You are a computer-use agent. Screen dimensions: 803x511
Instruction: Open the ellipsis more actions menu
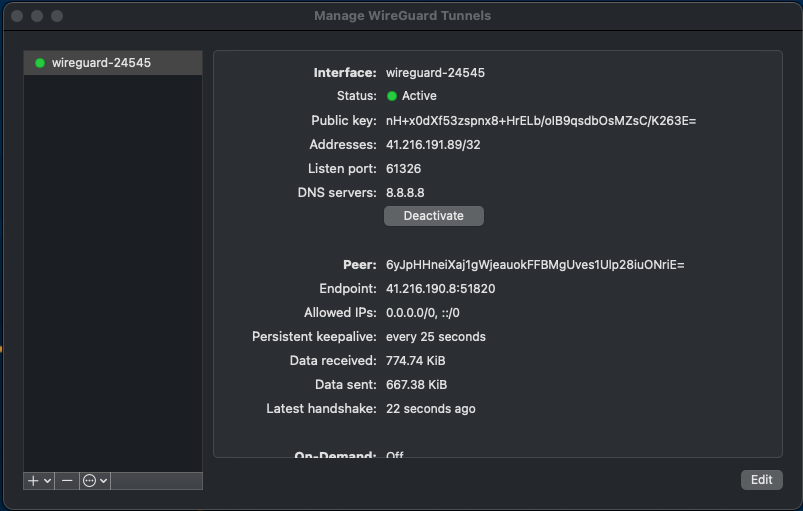(94, 481)
